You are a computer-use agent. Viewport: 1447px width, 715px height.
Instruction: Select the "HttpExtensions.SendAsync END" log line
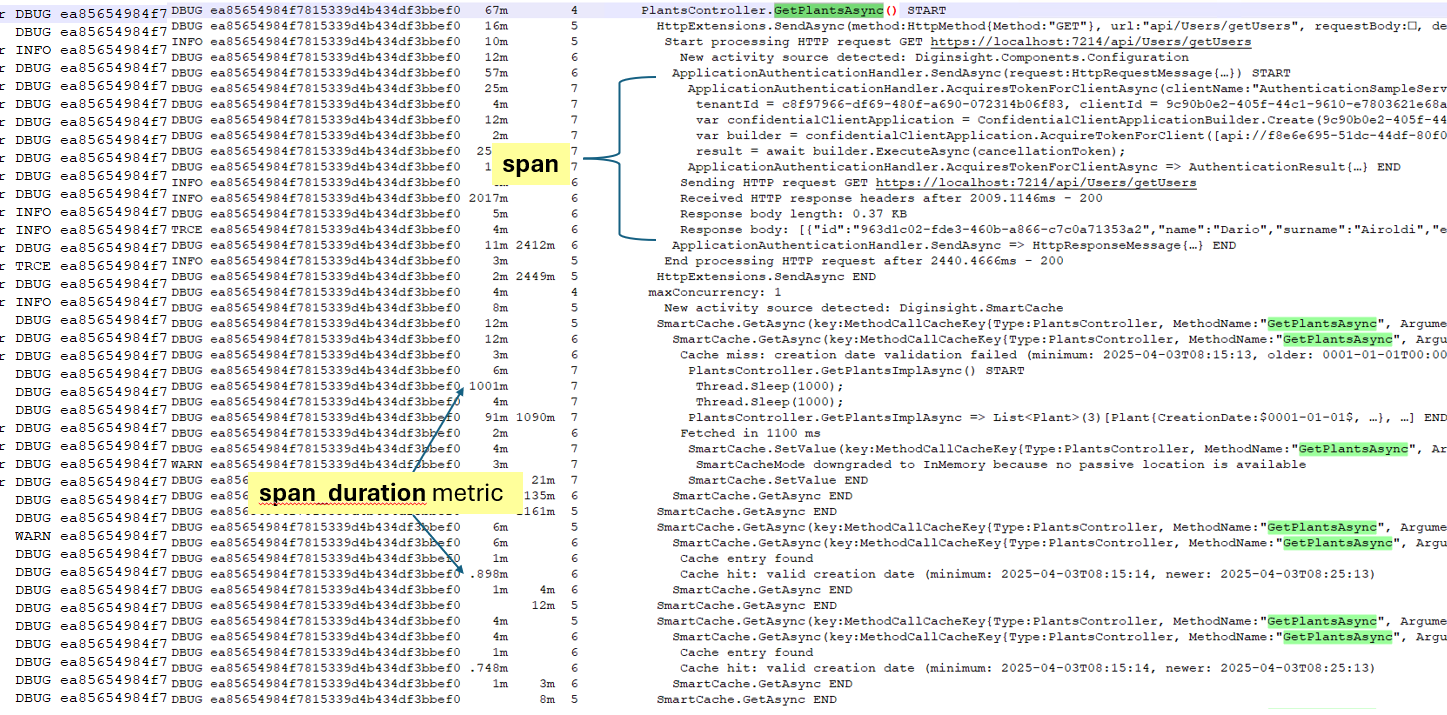pos(766,276)
